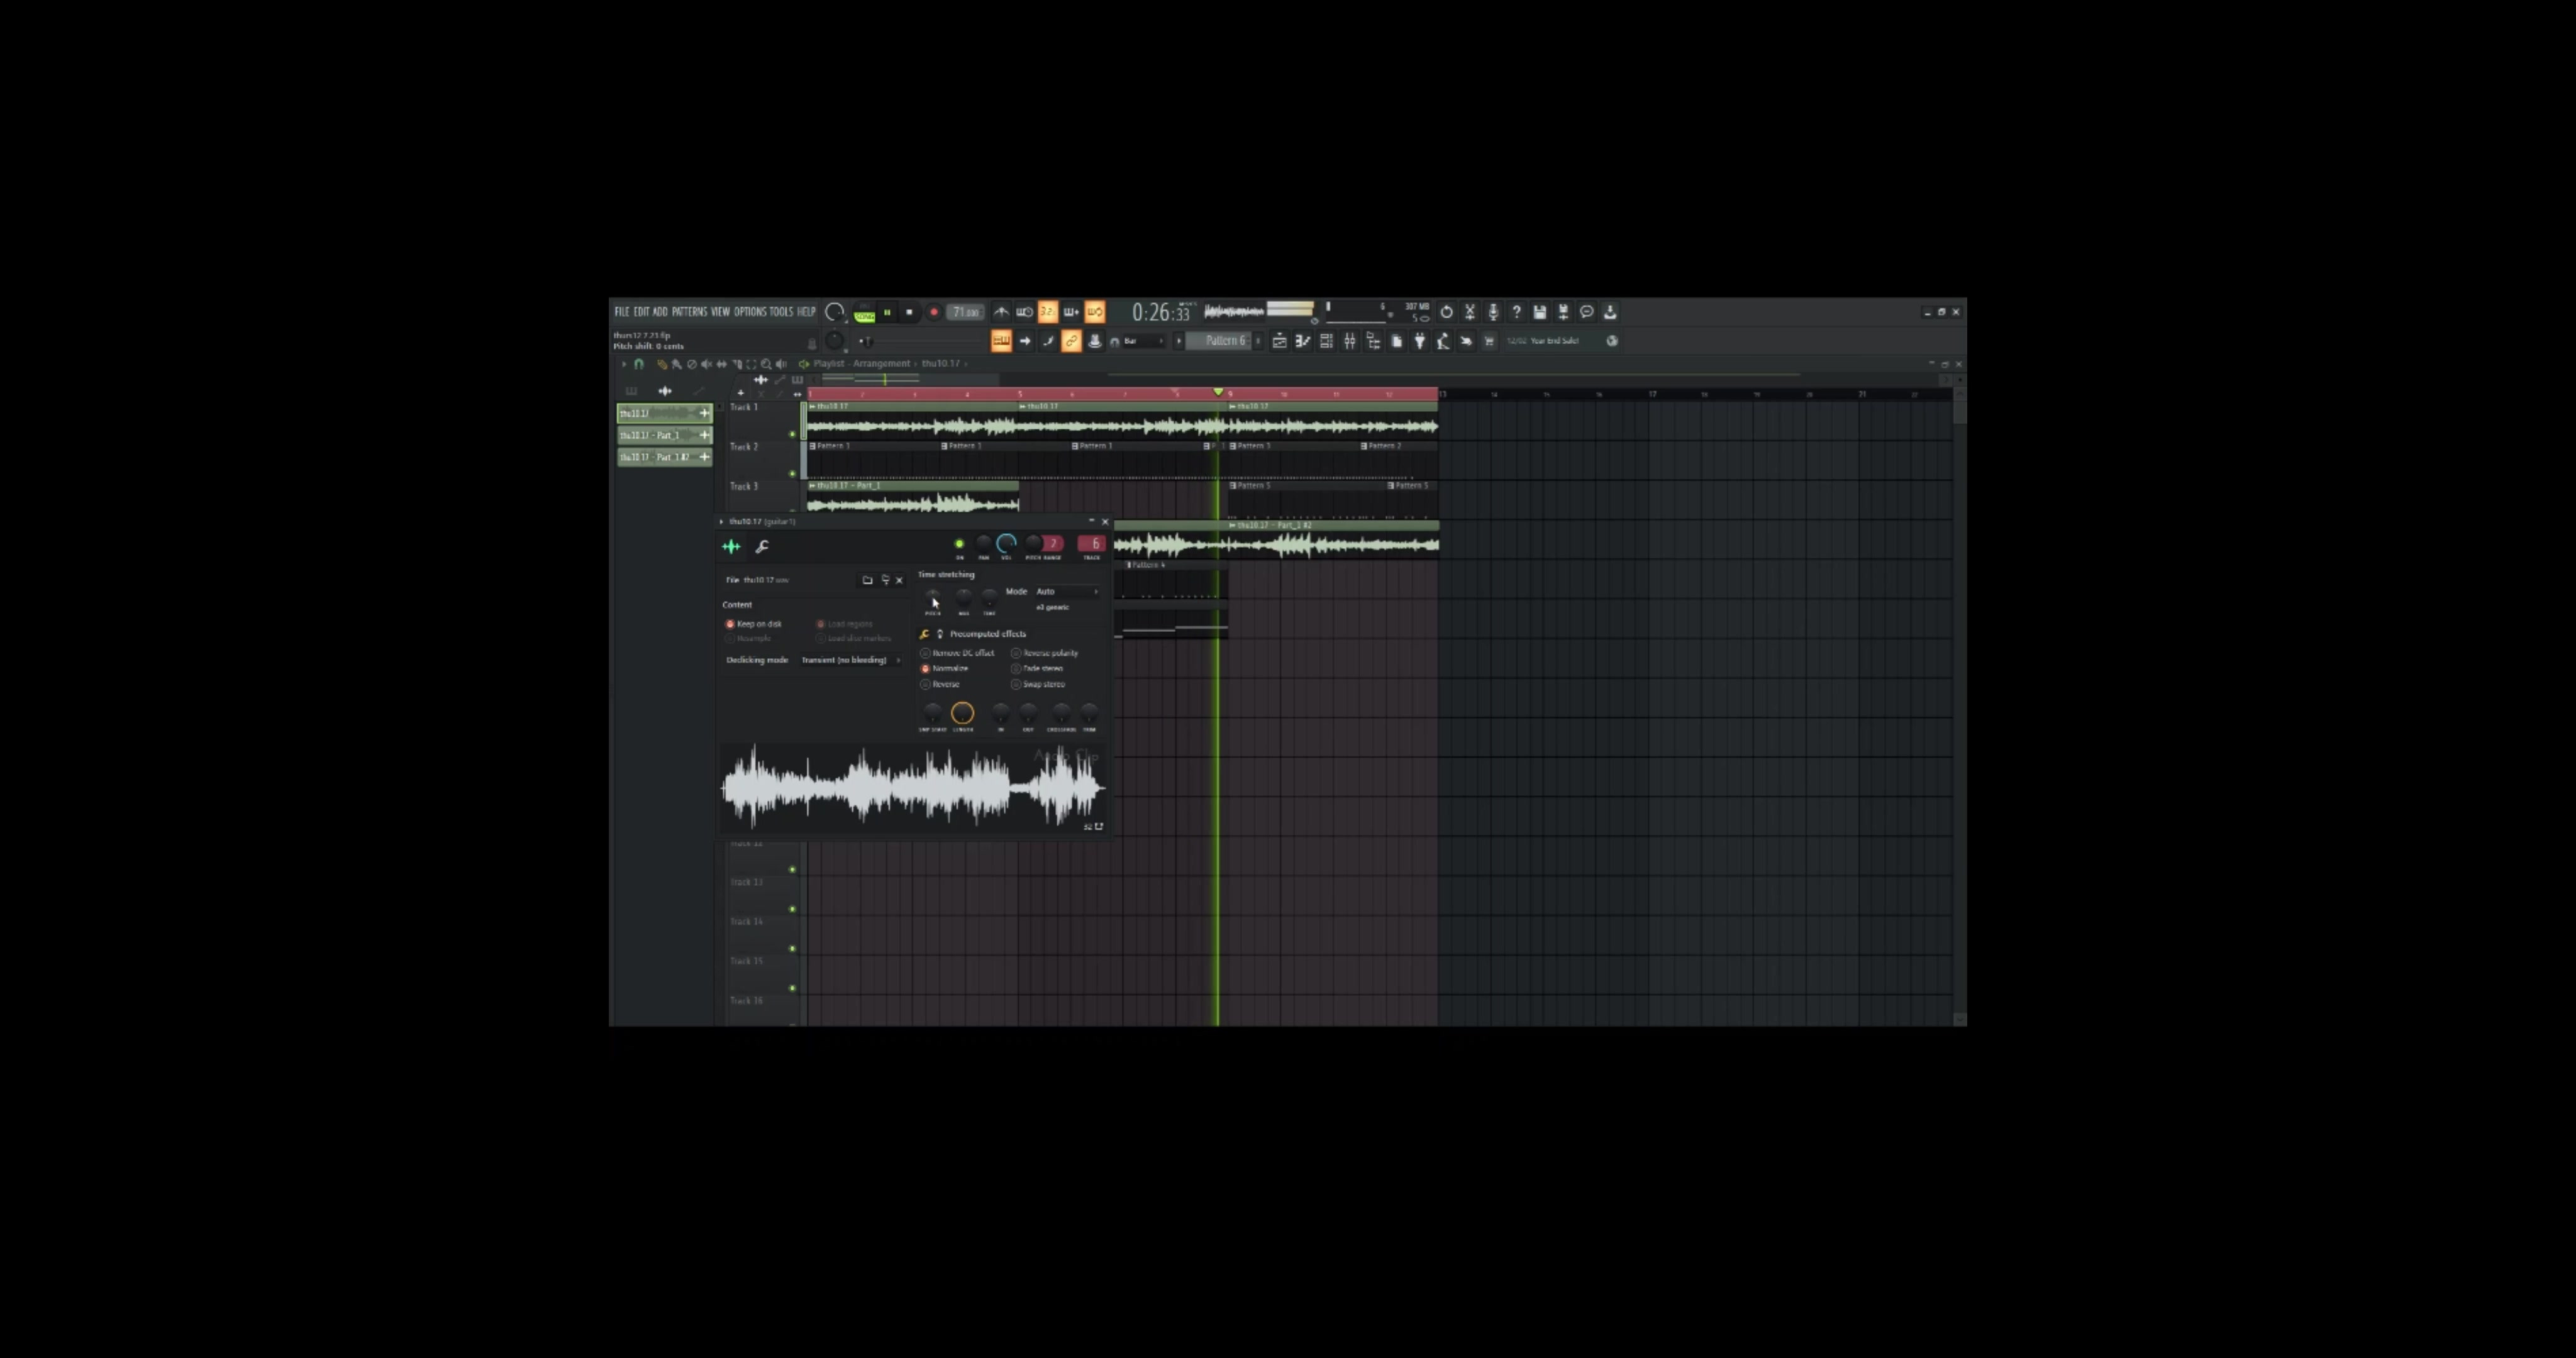
Task: Open the shop cart icon
Action: 1490,341
